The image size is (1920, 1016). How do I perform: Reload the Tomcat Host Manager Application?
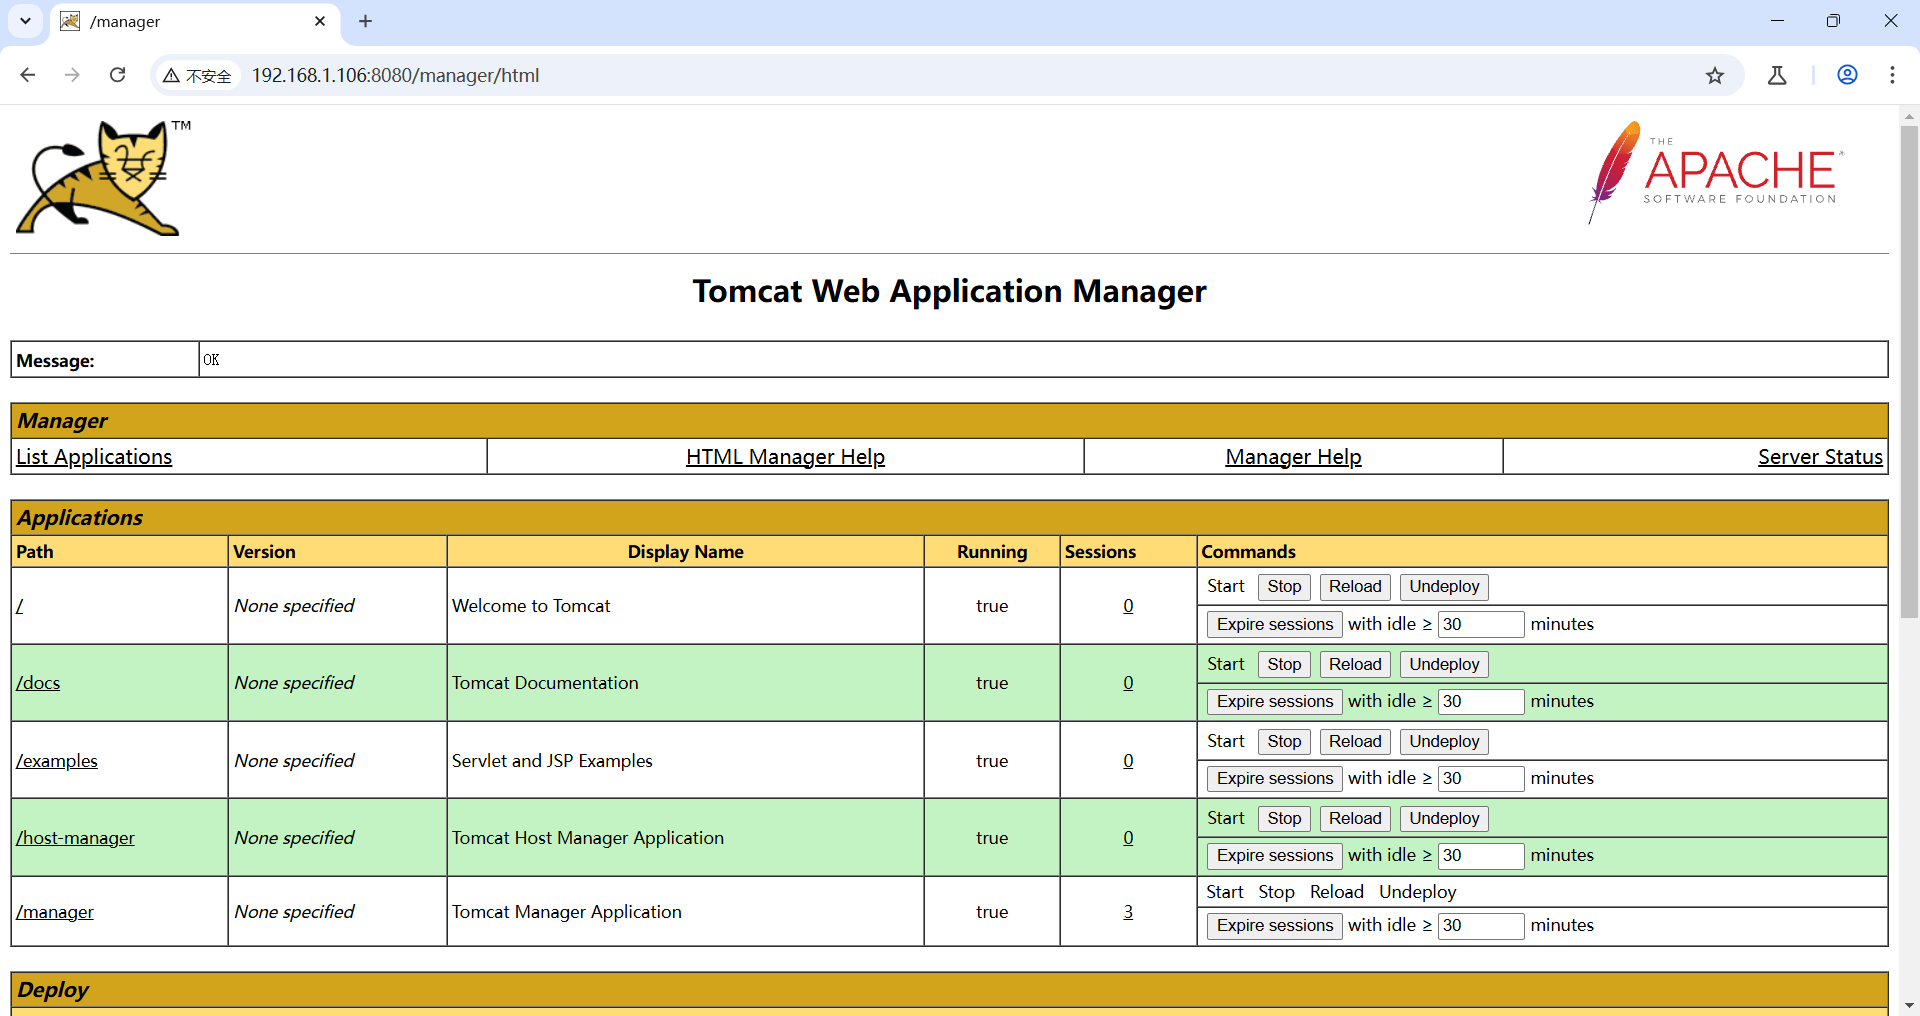(x=1355, y=819)
